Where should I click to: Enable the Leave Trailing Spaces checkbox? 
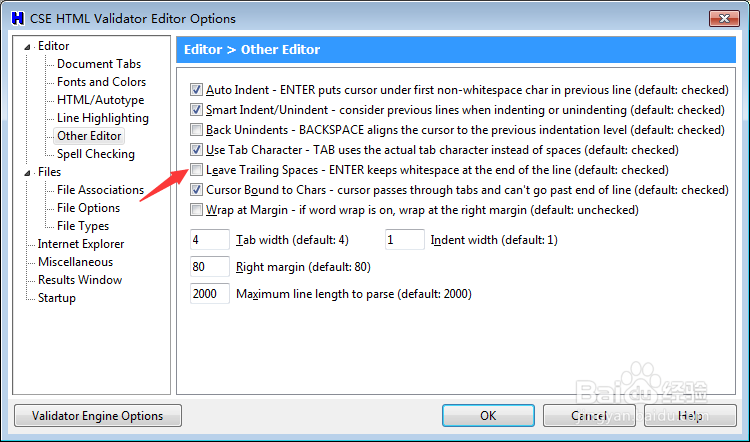tap(196, 170)
